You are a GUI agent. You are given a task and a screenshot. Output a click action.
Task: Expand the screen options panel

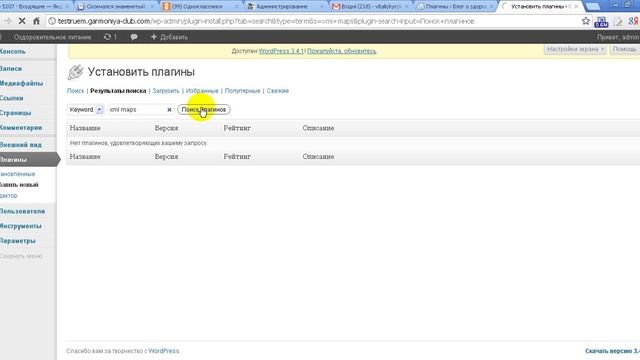point(575,49)
